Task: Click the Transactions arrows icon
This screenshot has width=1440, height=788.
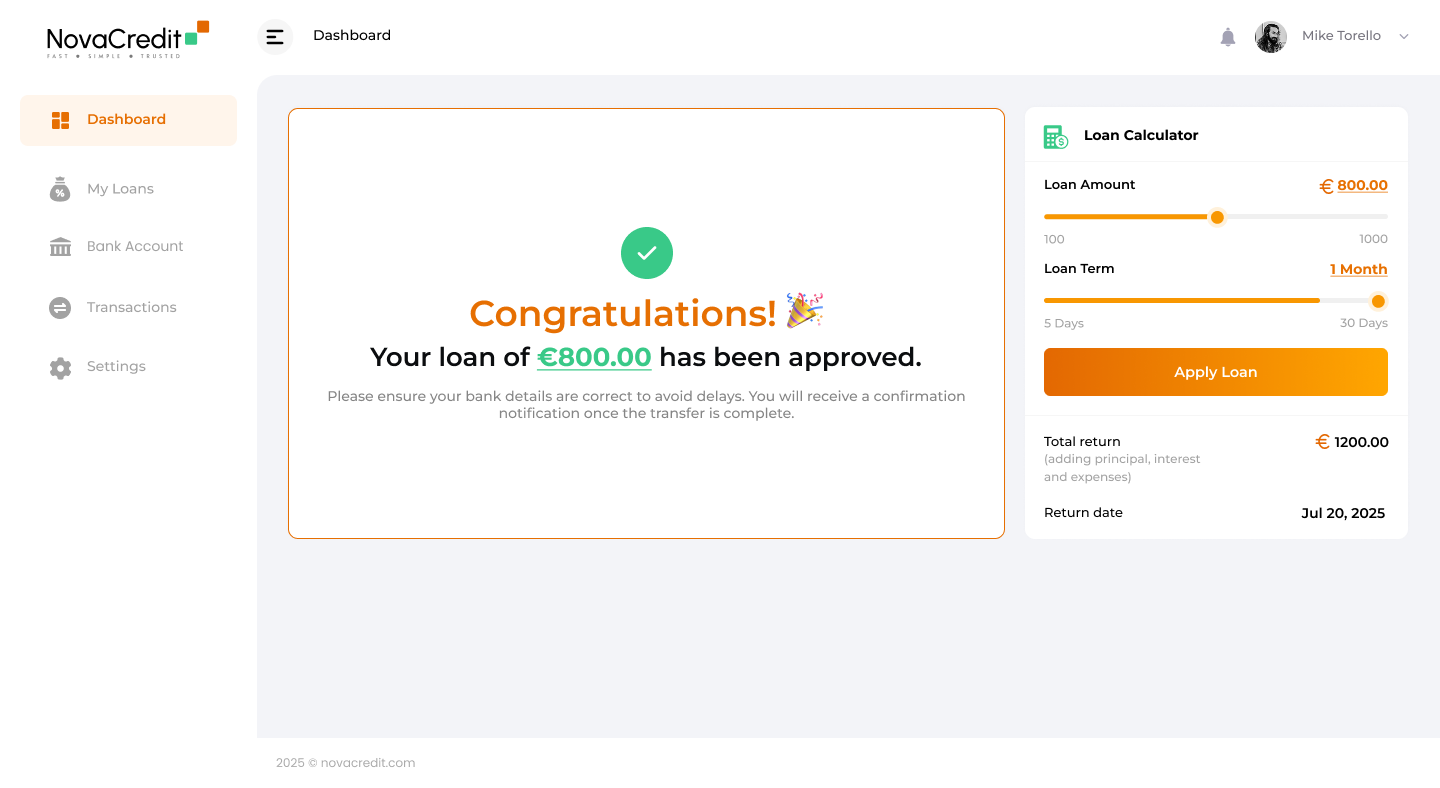Action: coord(60,308)
